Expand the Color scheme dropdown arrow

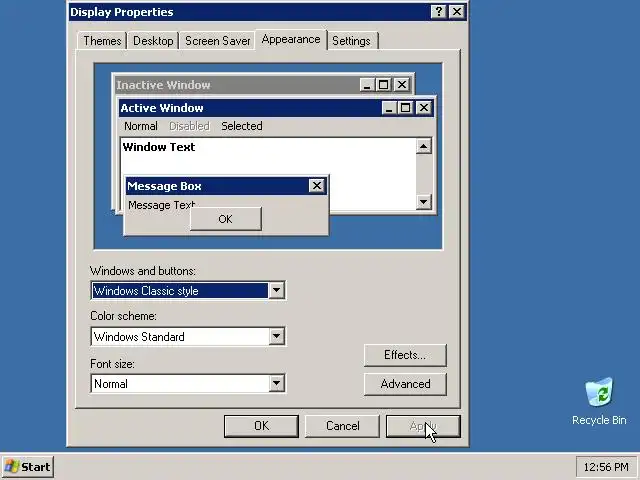coord(277,336)
